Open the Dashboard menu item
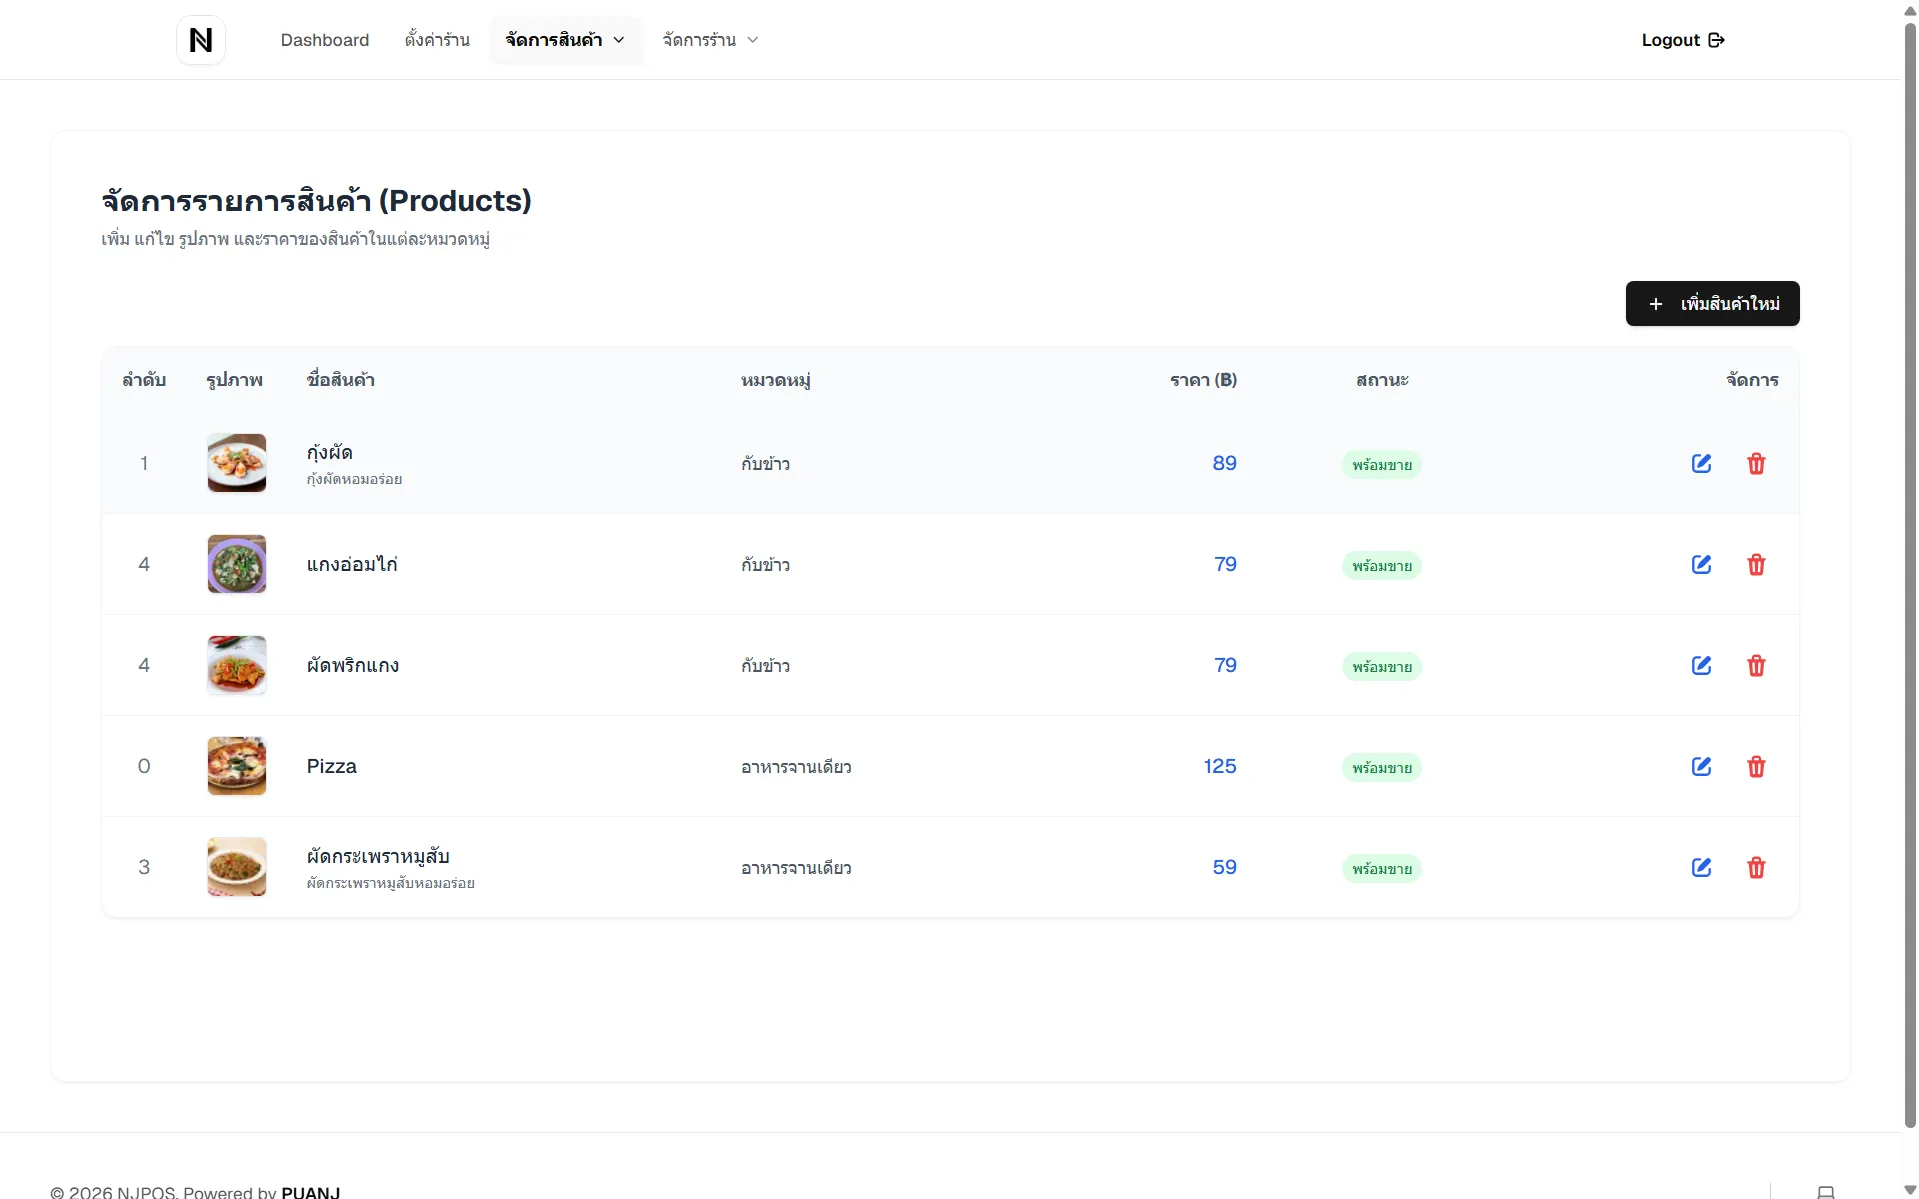 (325, 40)
